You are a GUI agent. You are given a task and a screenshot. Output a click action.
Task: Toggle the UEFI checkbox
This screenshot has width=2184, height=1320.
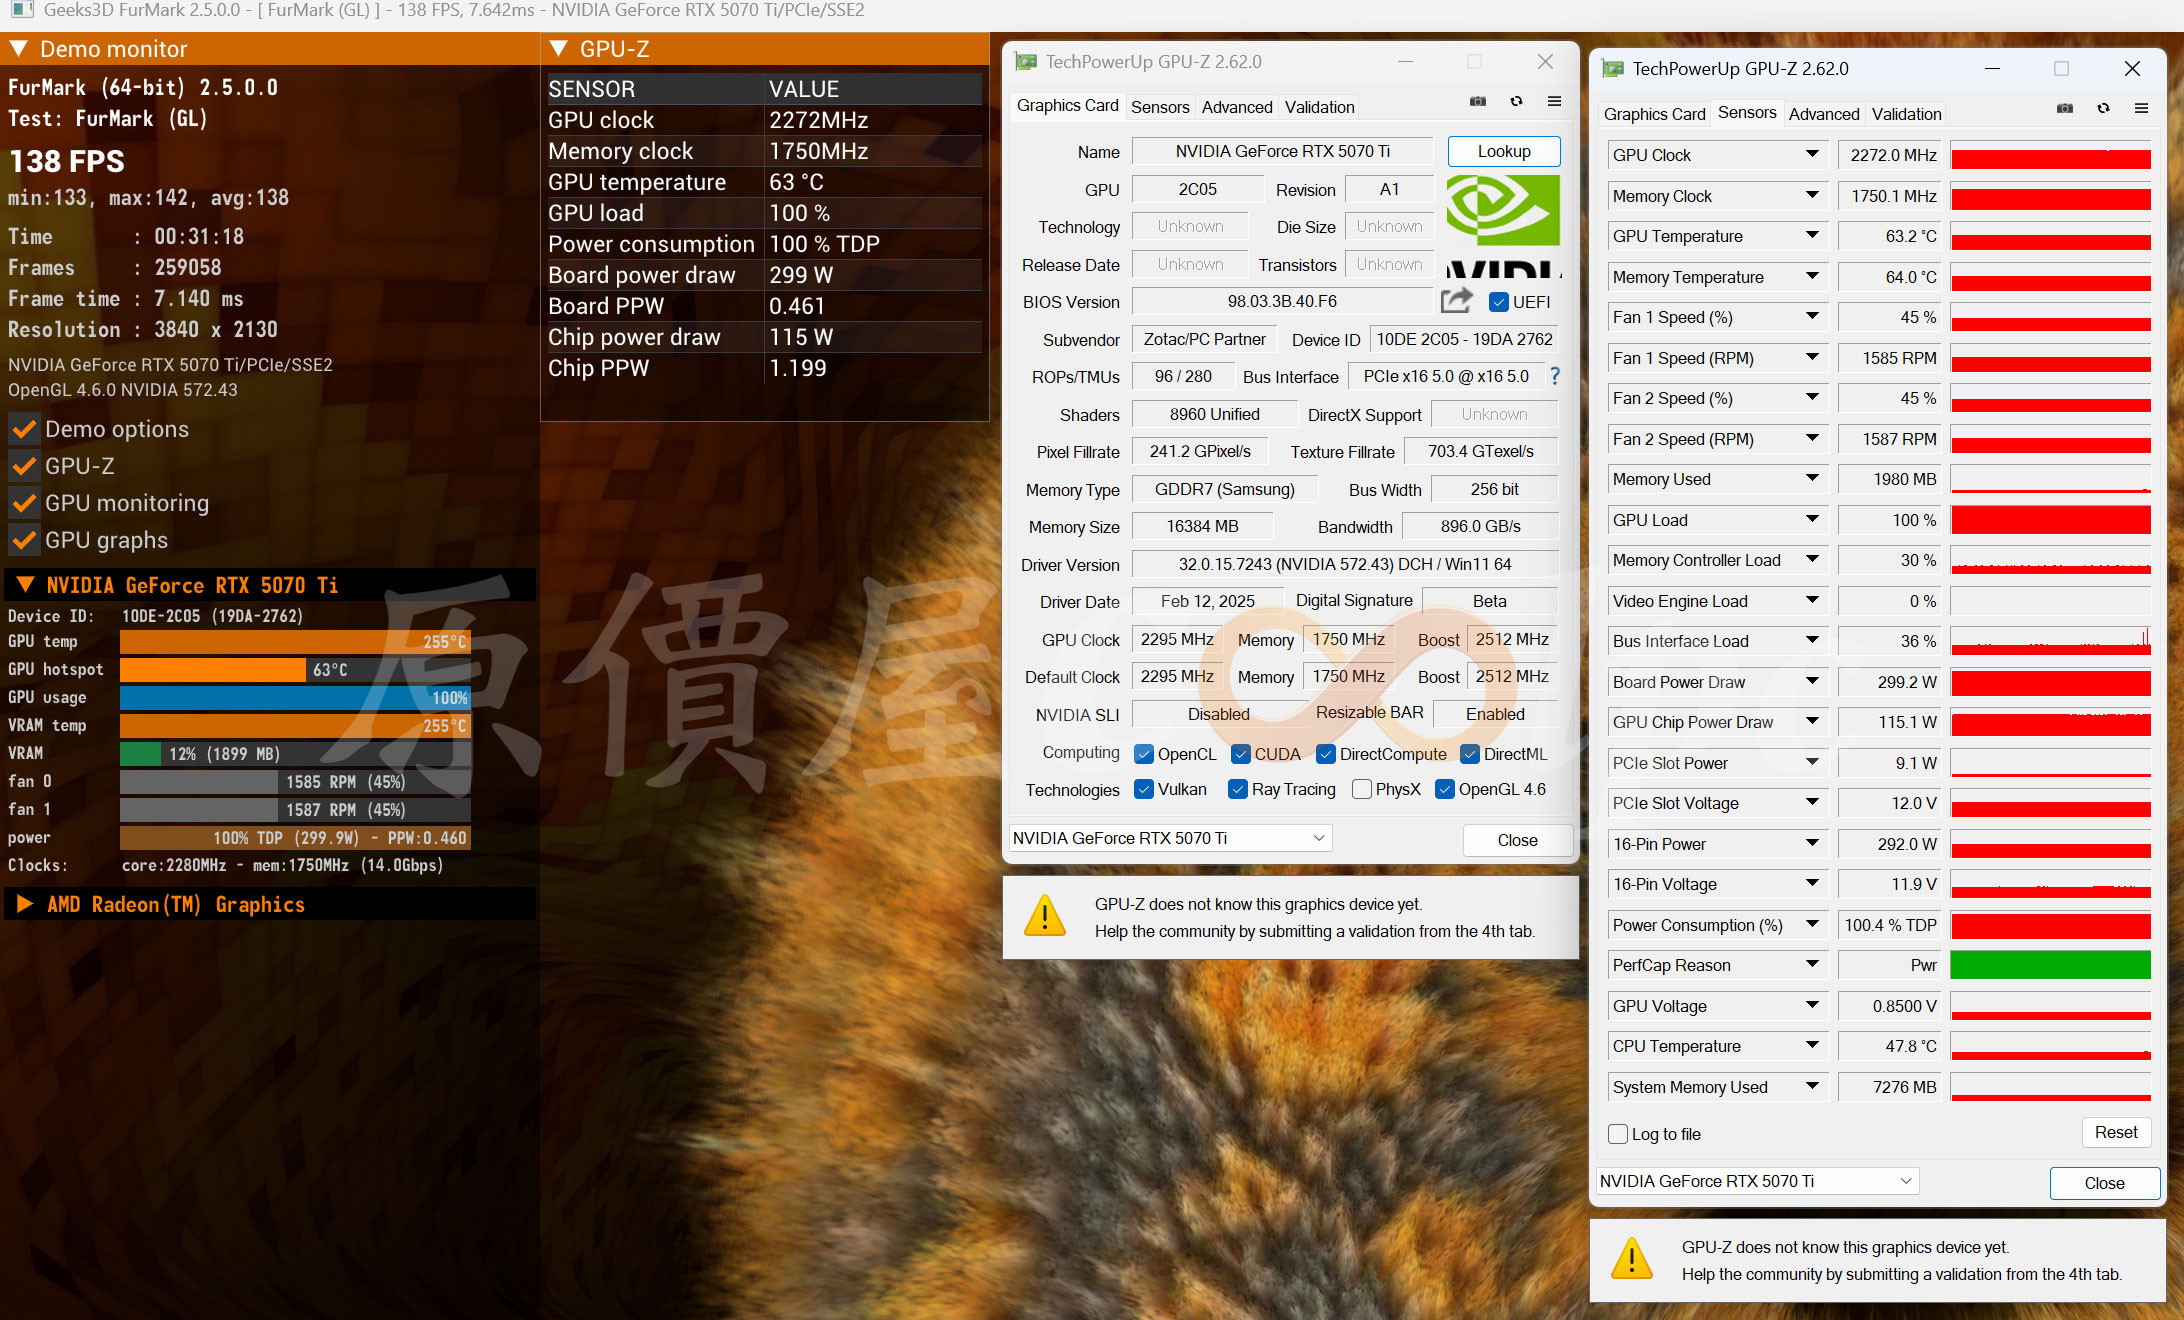point(1499,302)
